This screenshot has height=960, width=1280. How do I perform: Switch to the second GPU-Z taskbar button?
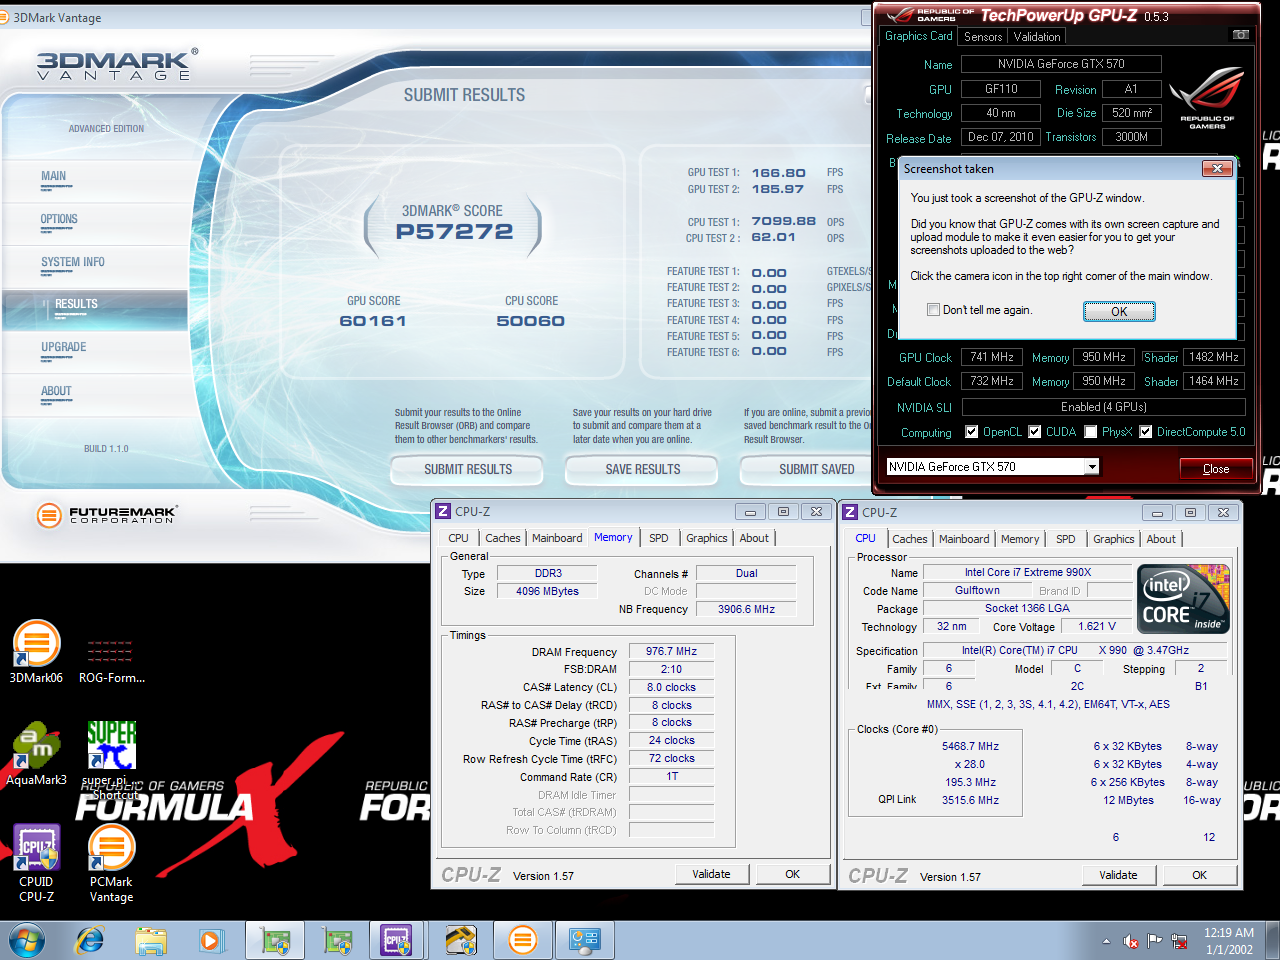click(x=337, y=941)
